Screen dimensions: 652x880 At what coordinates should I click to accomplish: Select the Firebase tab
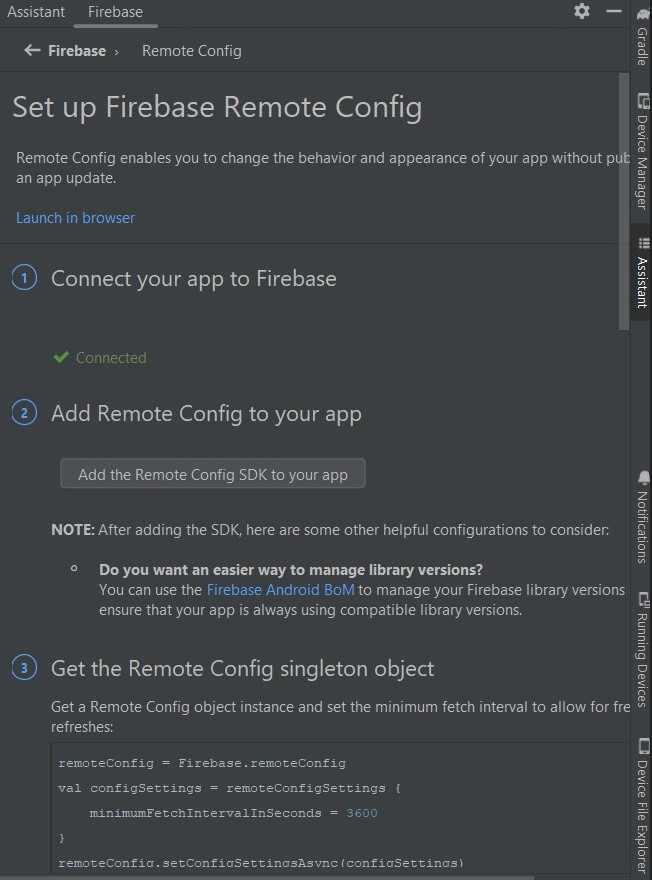point(114,12)
